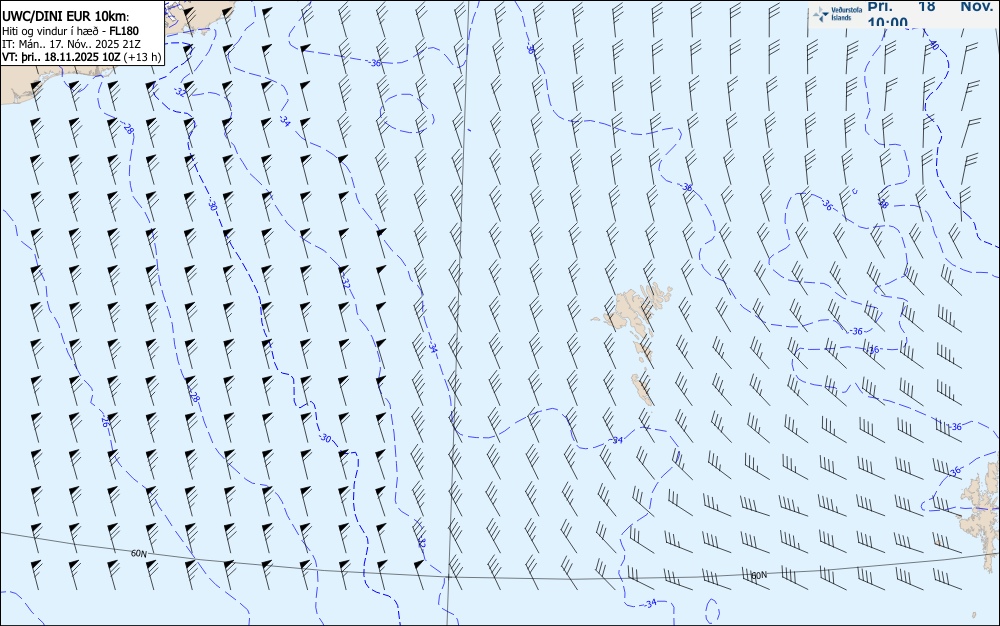This screenshot has height=626, width=1000.
Task: Click the Veðurstofa Íslands logo
Action: [837, 14]
